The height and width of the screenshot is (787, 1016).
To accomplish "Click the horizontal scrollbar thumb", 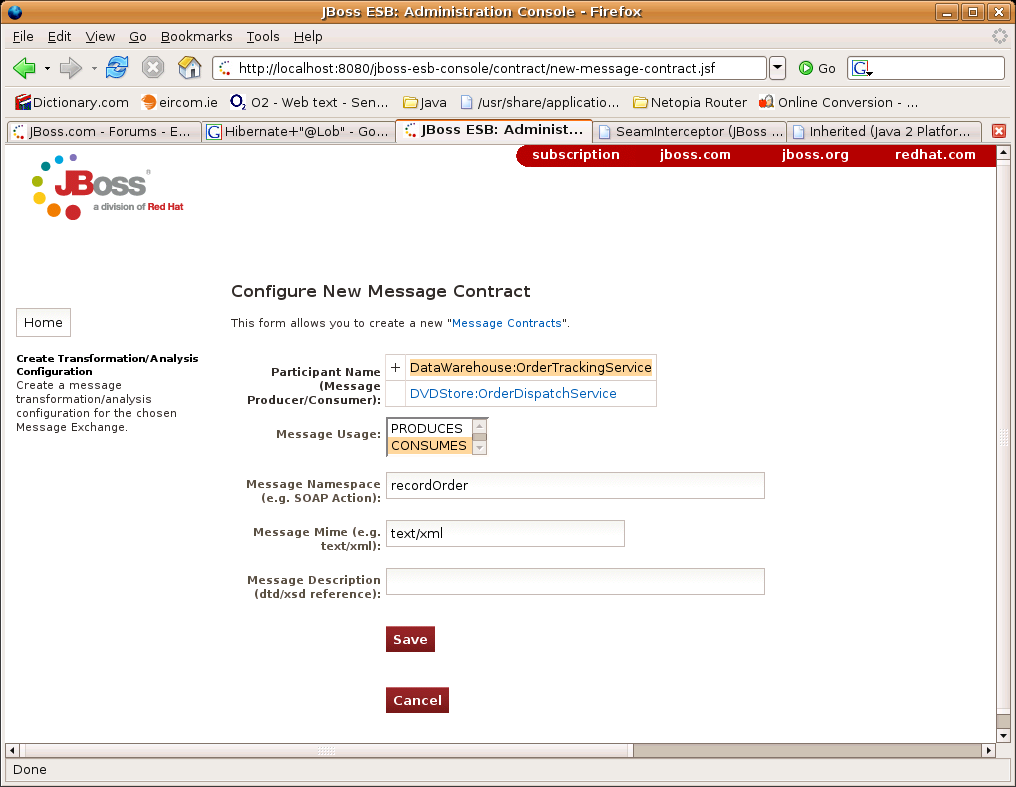I will coord(327,750).
